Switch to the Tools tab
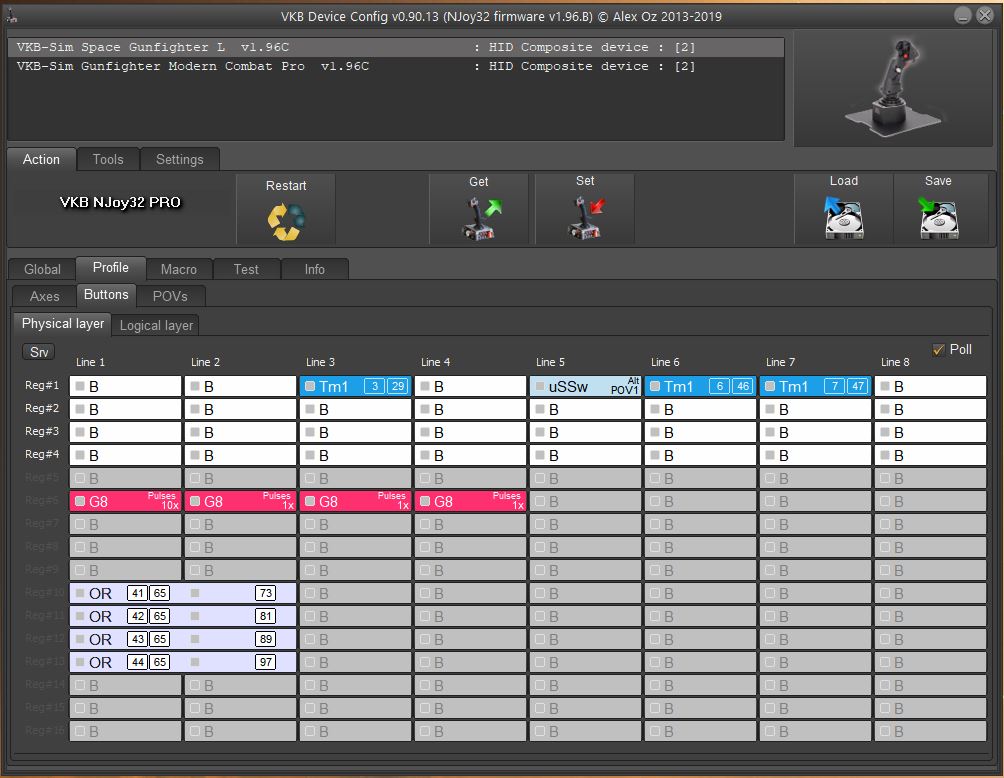Screen dimensions: 1004x778 pos(108,159)
